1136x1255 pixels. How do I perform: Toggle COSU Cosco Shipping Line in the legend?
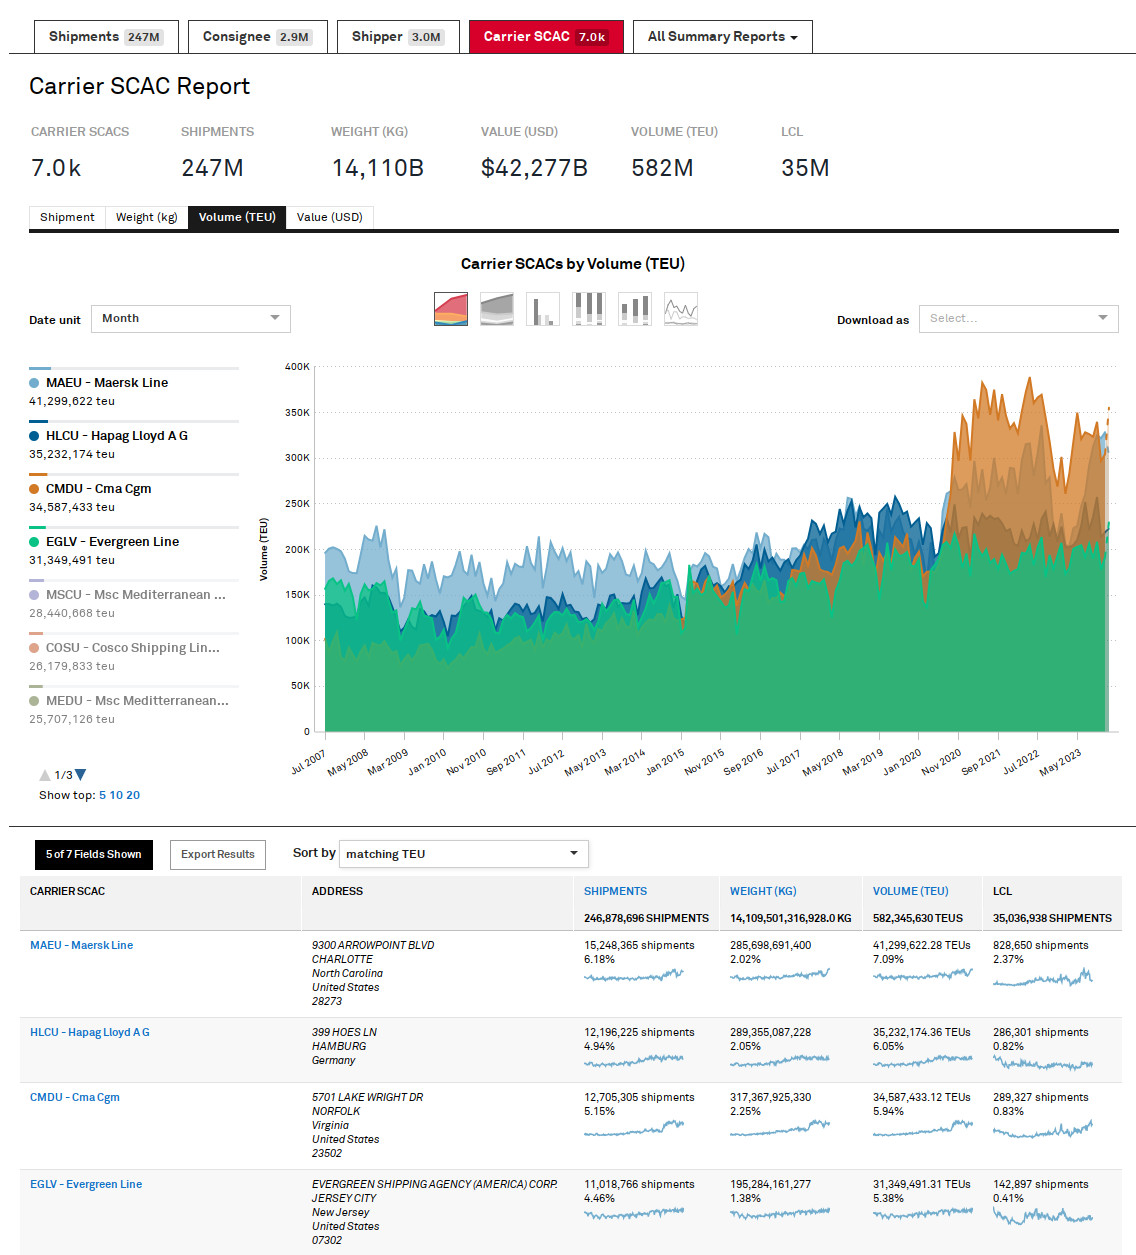click(x=36, y=648)
